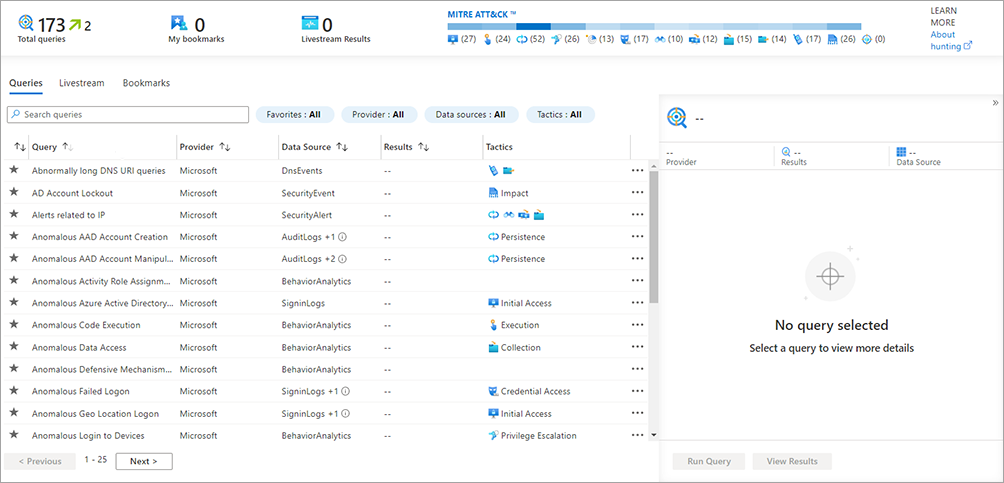Toggle favorite star for Anomalous Geo Location Logon
Viewport: 1004px width, 483px height.
pos(14,413)
